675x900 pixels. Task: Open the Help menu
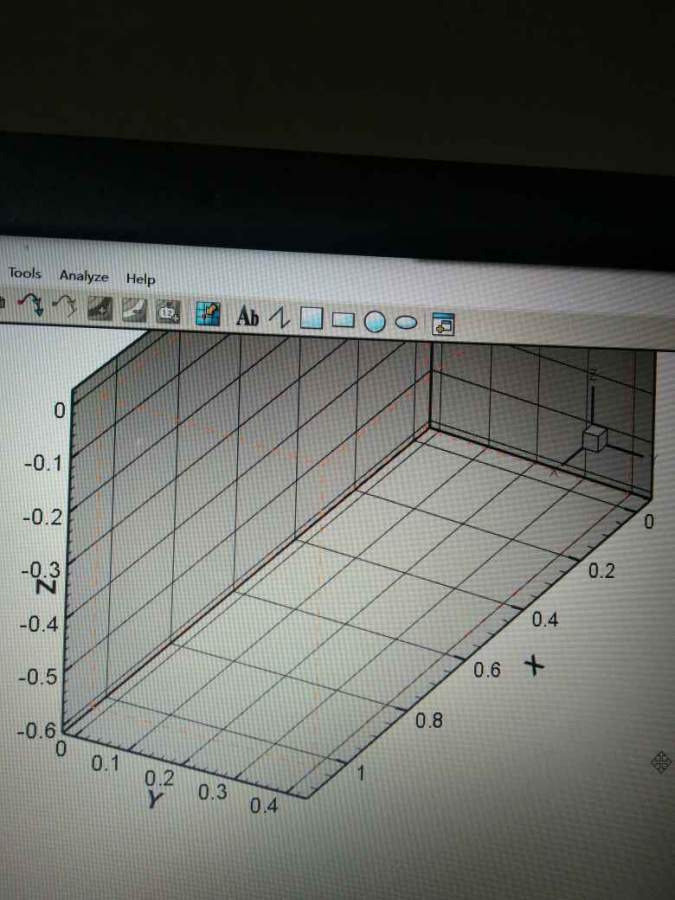(x=141, y=279)
